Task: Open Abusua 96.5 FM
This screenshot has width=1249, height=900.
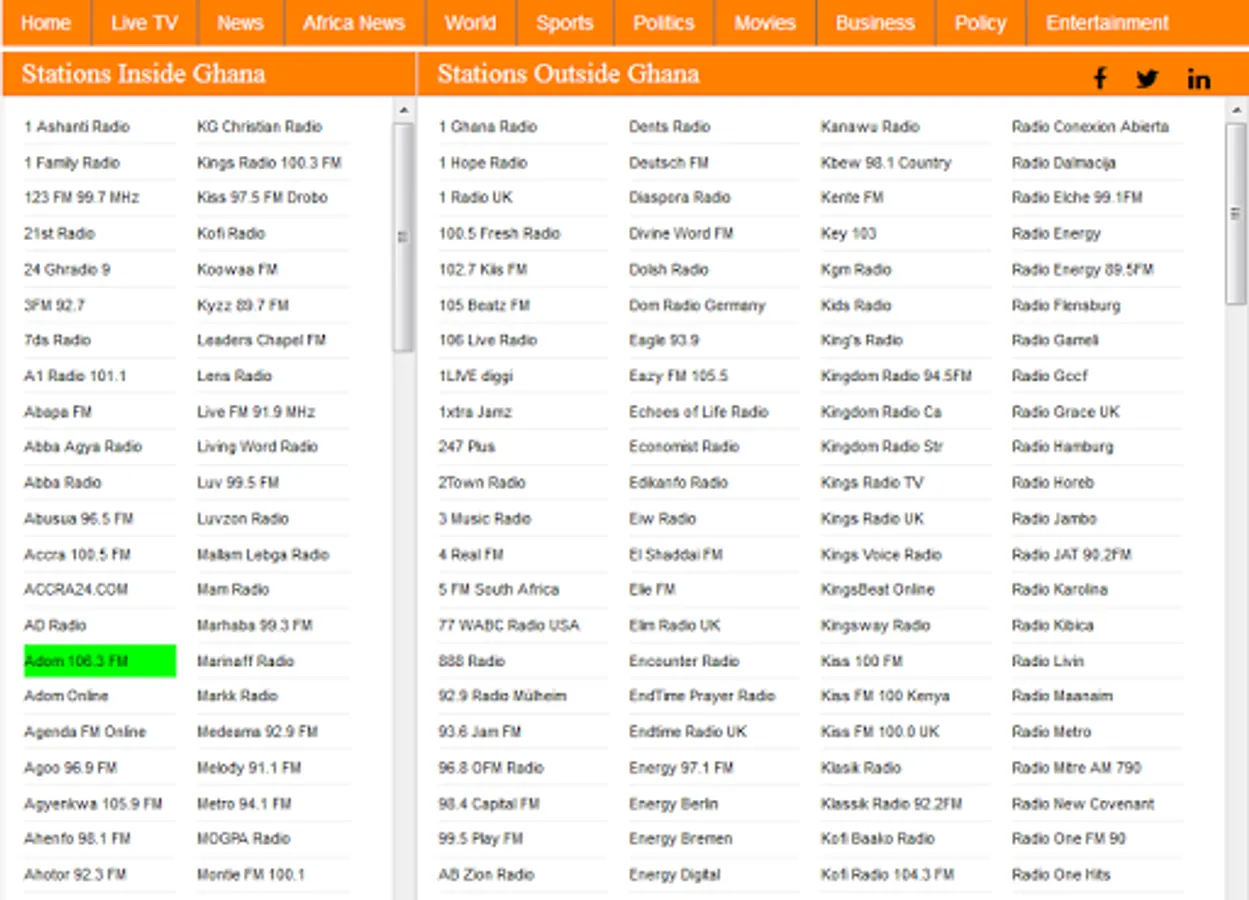Action: (78, 518)
